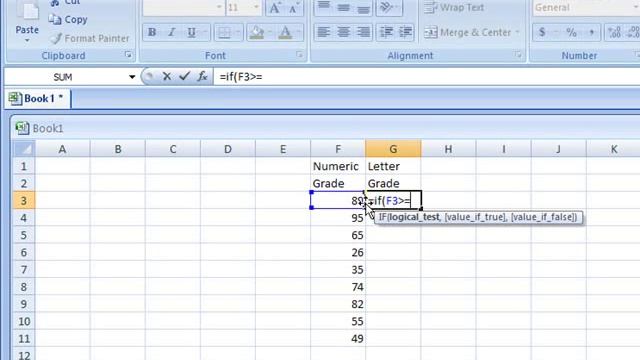The height and width of the screenshot is (360, 640).
Task: Select column F header
Action: pos(338,149)
